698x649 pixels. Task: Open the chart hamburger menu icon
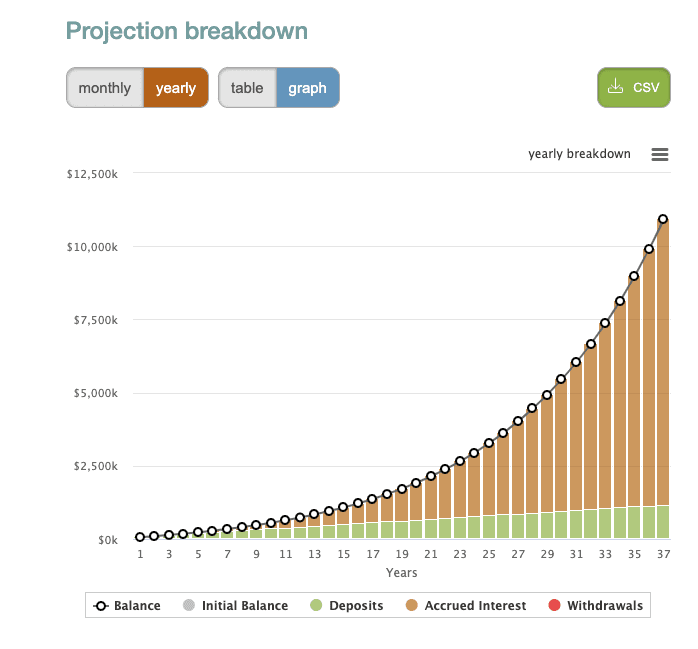[659, 154]
